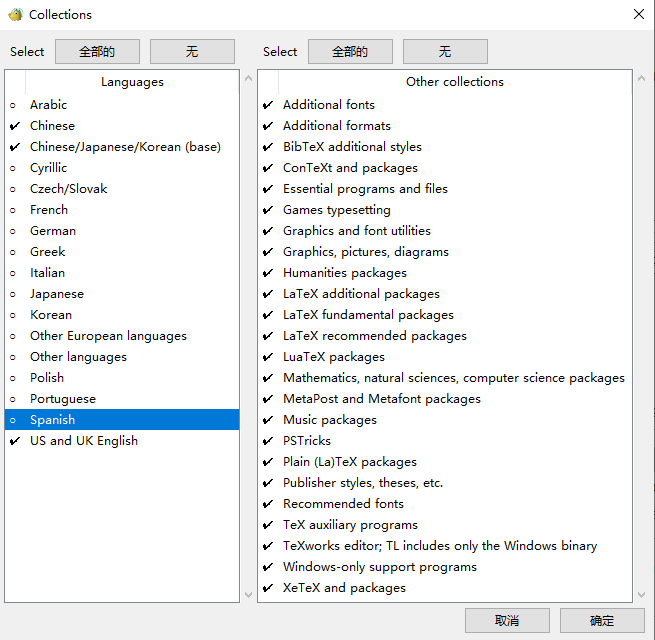This screenshot has height=640, width=655.
Task: Click Languages list scroll down arrow
Action: point(249,594)
